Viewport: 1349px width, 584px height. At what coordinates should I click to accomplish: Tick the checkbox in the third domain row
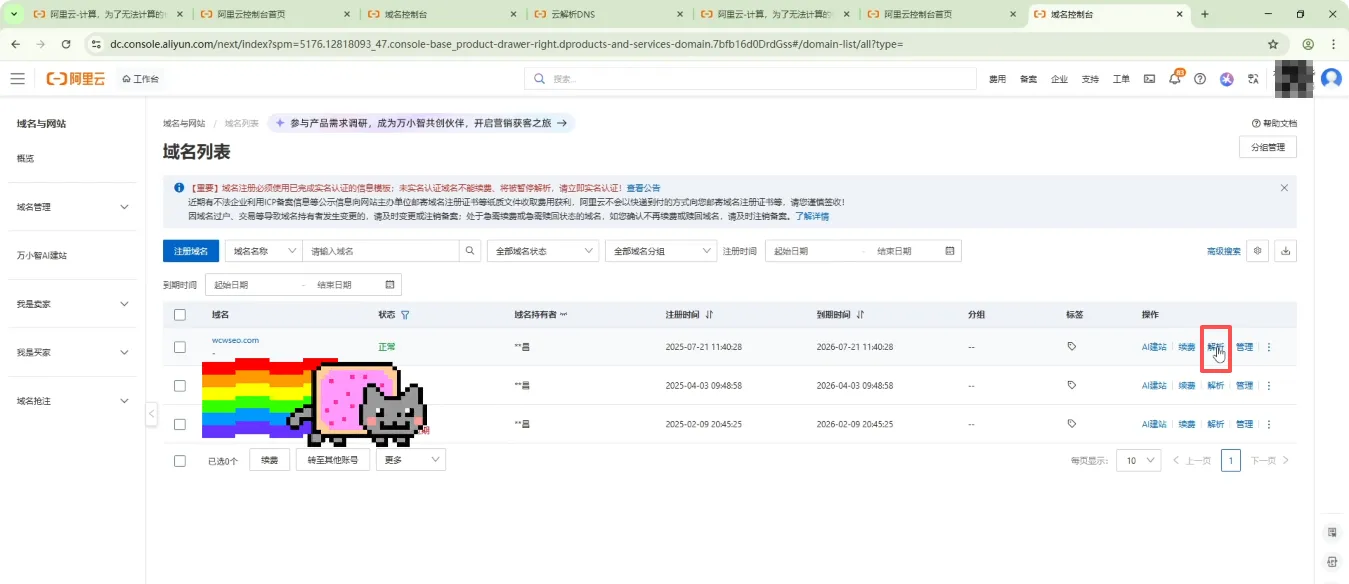tap(180, 424)
